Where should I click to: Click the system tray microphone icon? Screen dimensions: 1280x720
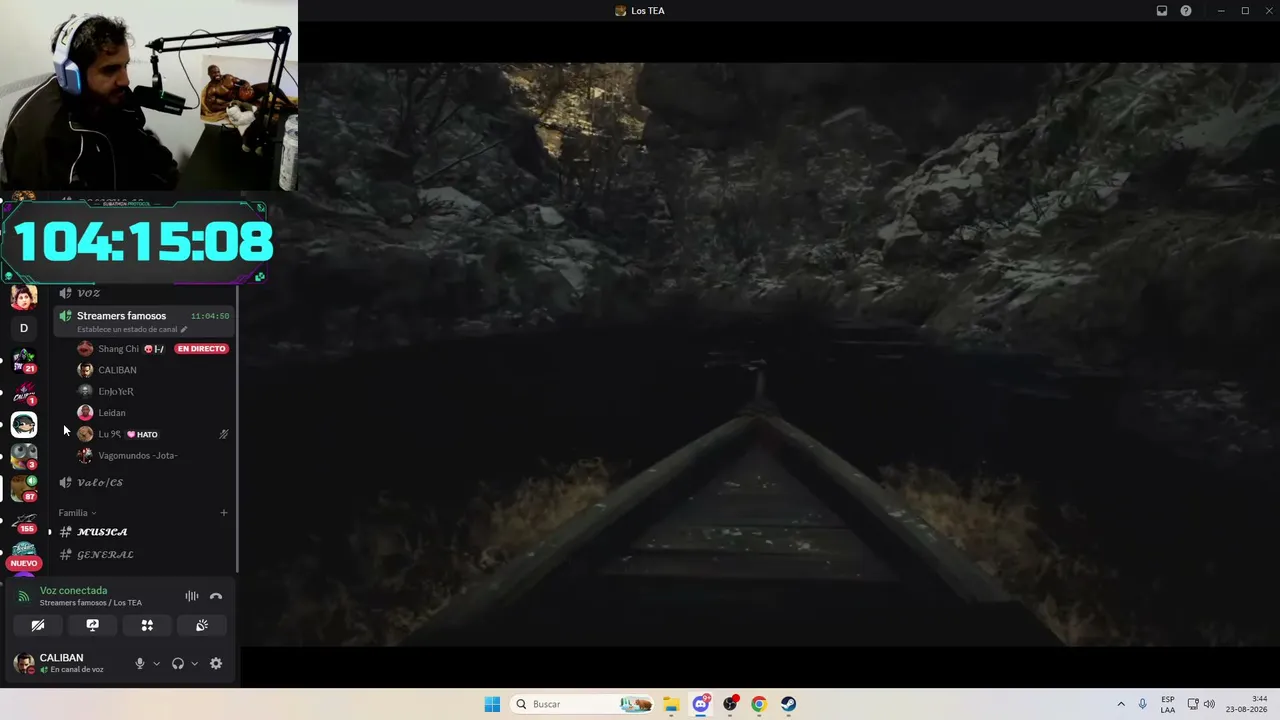[x=1143, y=704]
